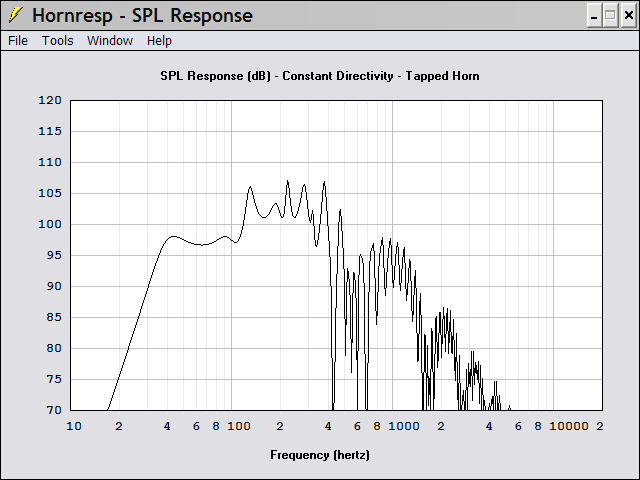Image resolution: width=640 pixels, height=480 pixels.
Task: Close the SPL Response window
Action: 629,16
